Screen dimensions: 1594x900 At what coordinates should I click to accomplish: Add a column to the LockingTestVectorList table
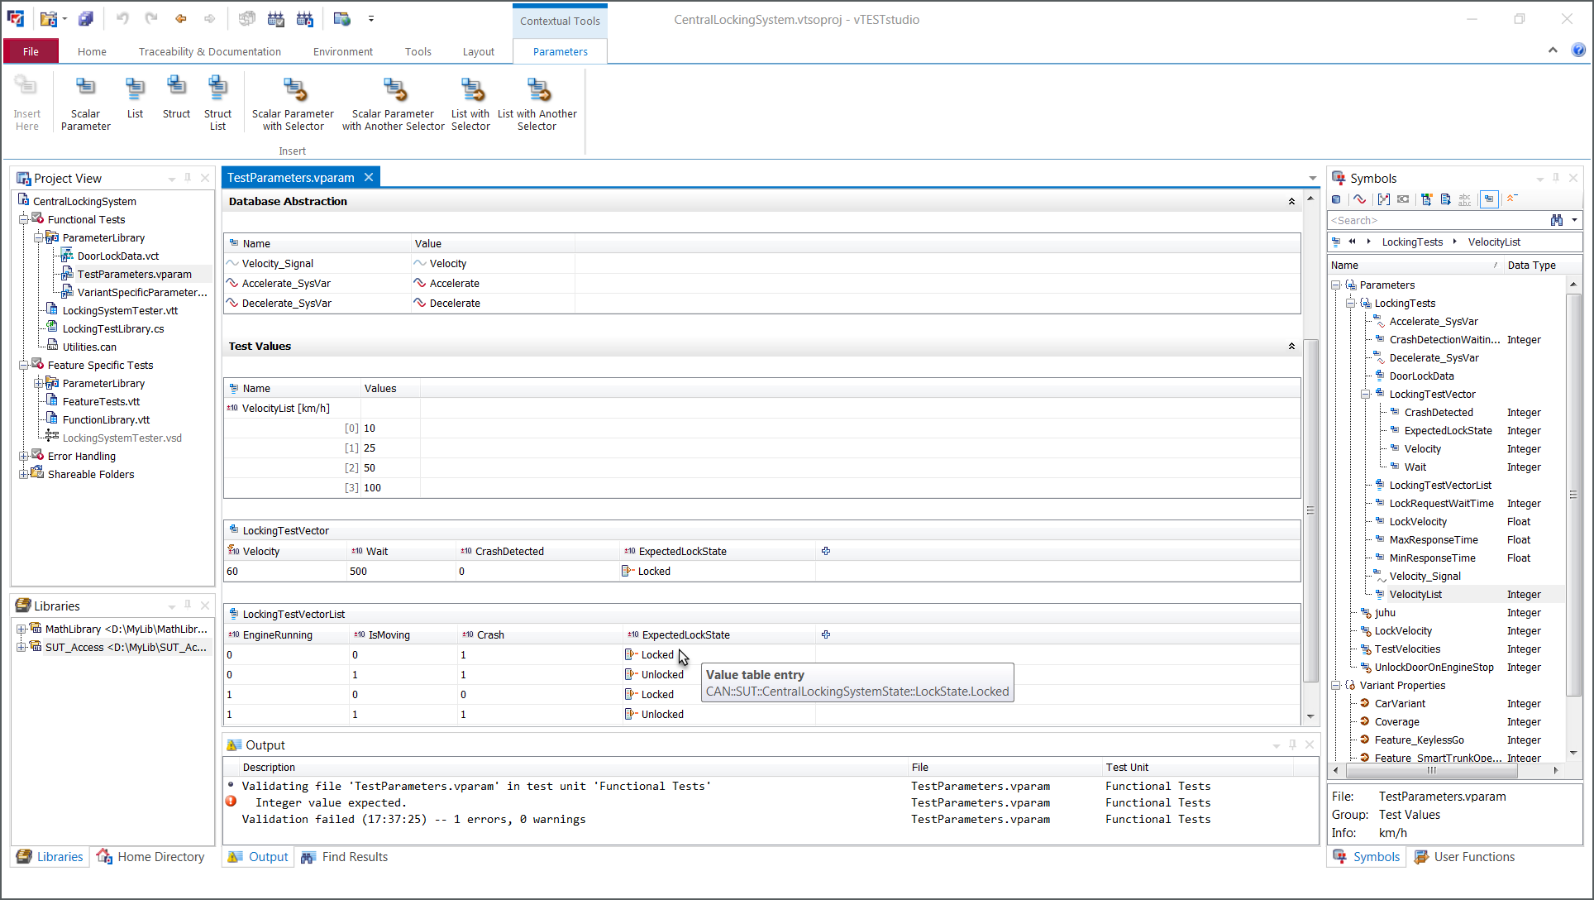(826, 634)
